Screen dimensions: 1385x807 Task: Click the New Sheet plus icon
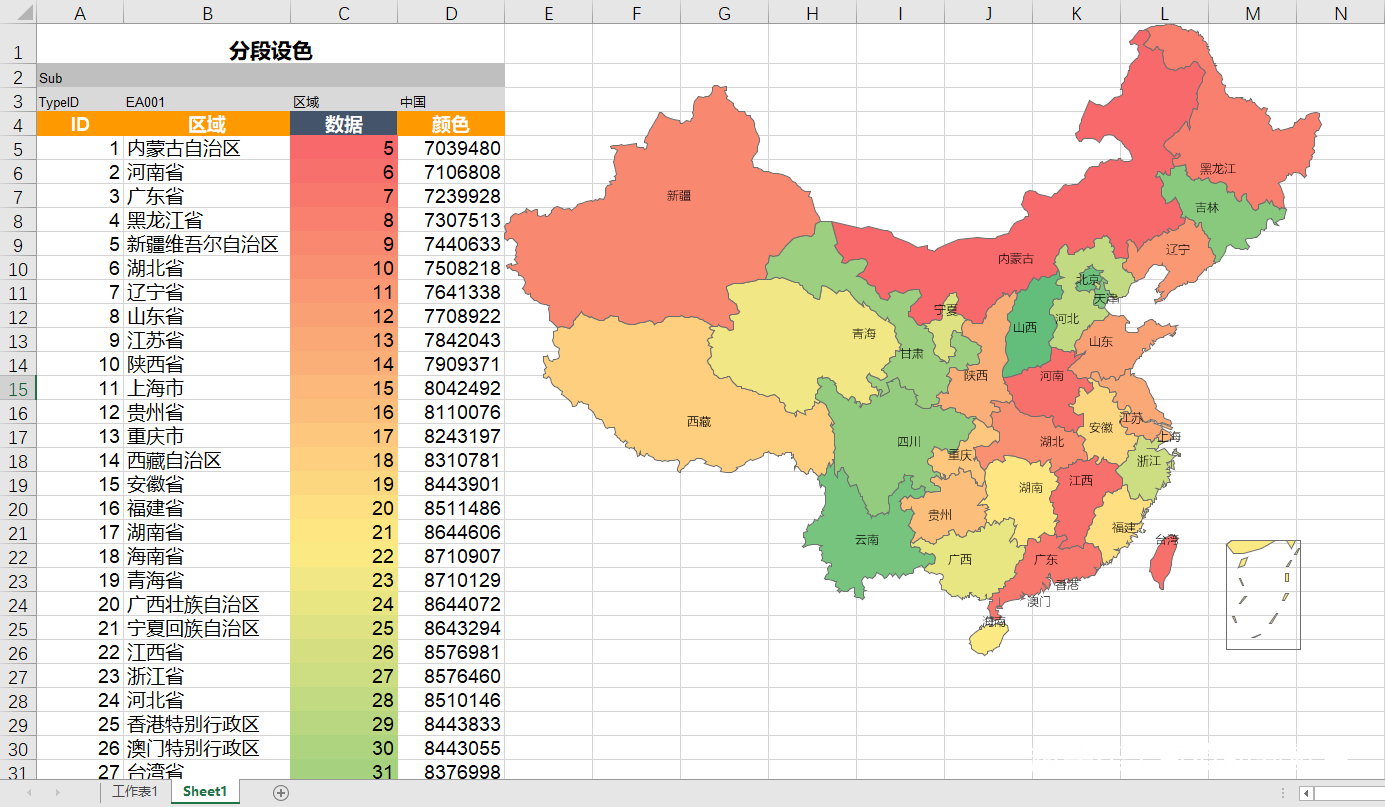click(x=281, y=791)
